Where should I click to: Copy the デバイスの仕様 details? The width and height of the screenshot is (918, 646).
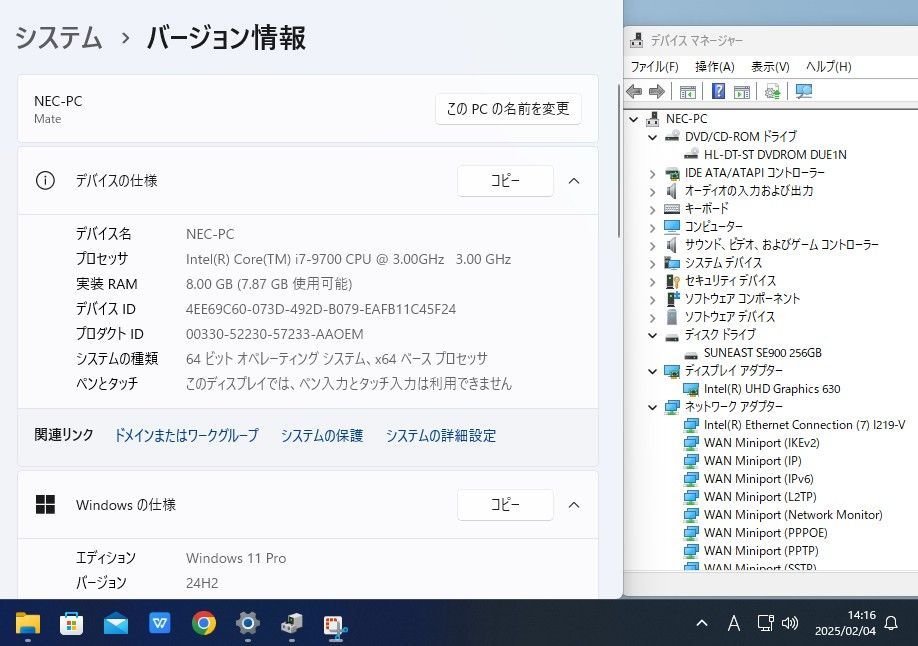pos(505,181)
